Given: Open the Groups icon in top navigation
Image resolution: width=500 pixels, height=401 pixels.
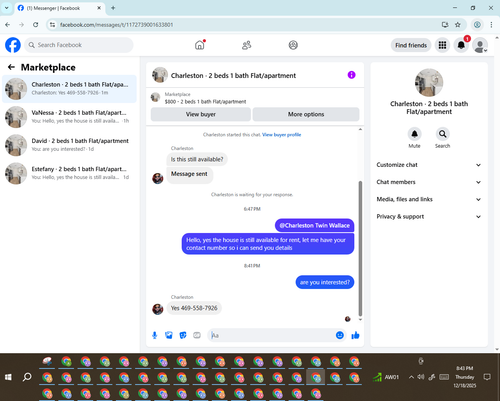Looking at the screenshot, I should pos(293,45).
